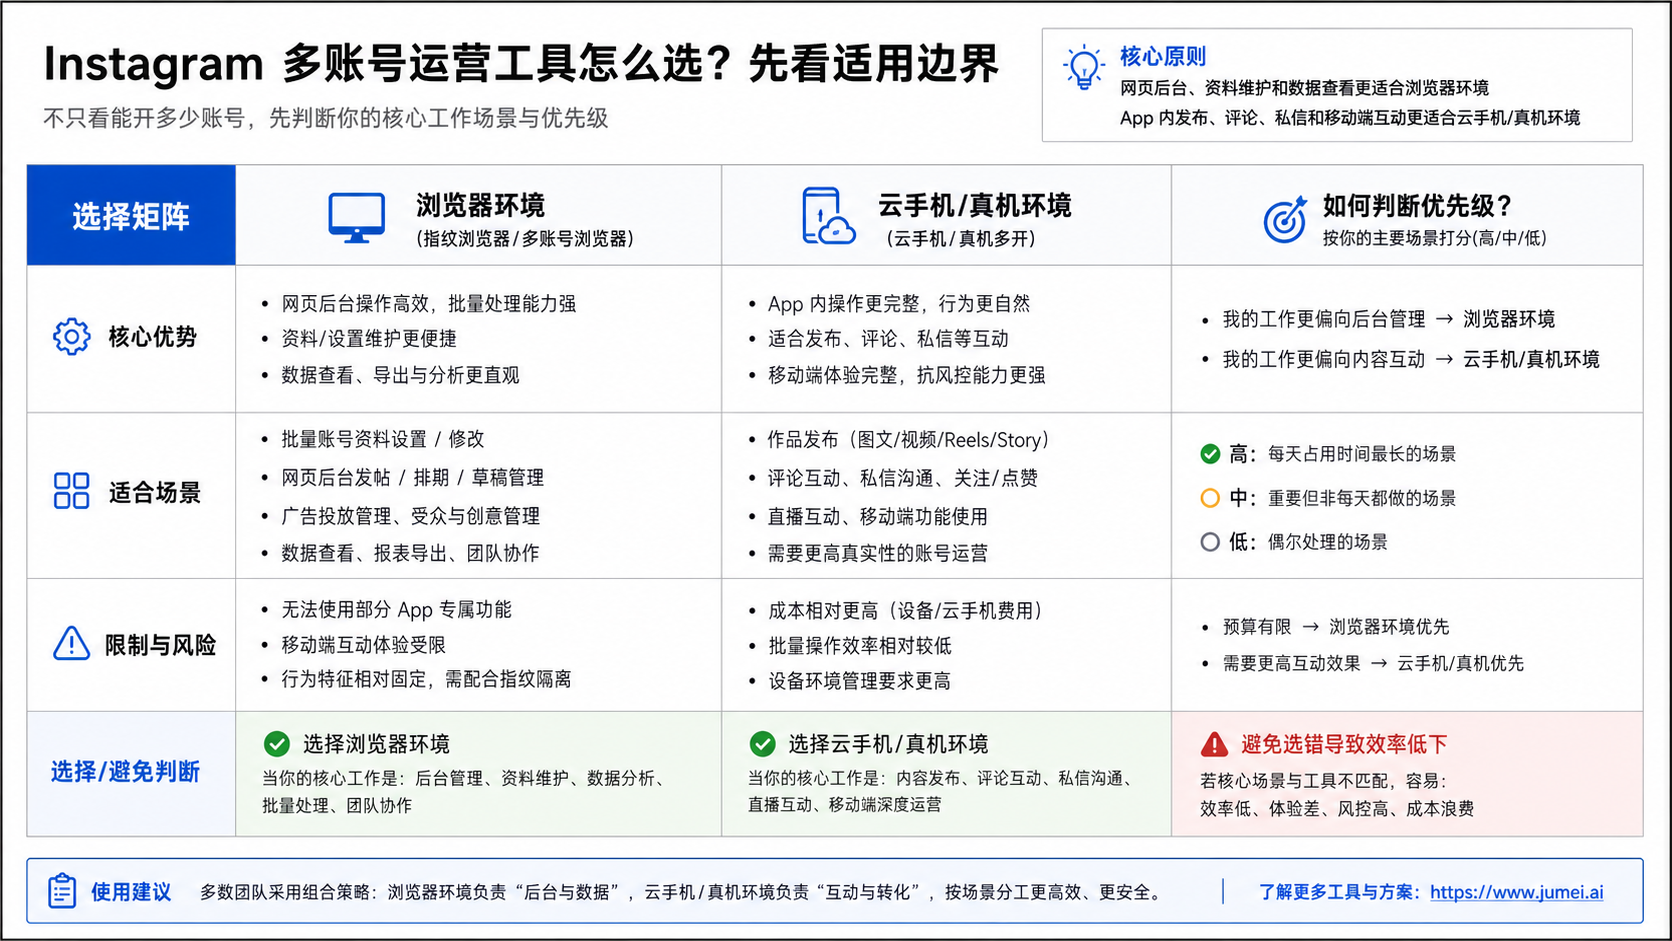This screenshot has width=1672, height=941.
Task: Click the bullet 成本相对更高（设备/云手机费用）
Action: pyautogui.click(x=905, y=610)
